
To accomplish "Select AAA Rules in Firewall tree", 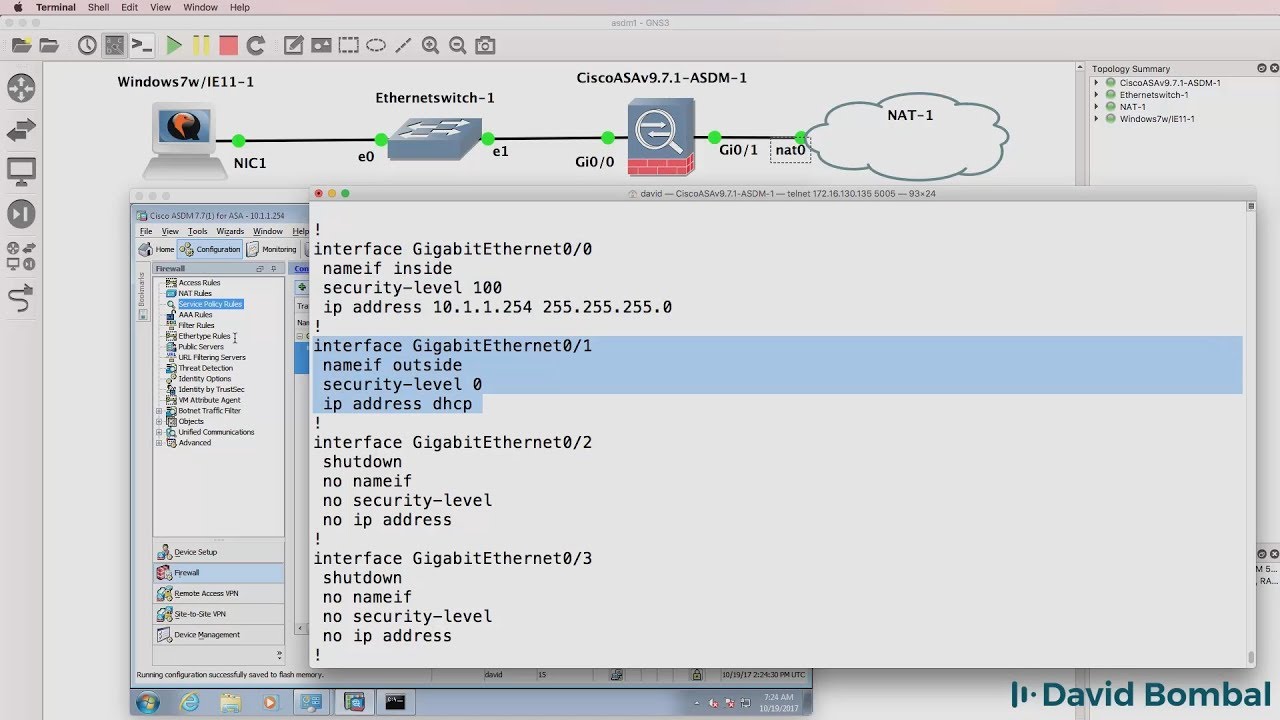I will 195,314.
